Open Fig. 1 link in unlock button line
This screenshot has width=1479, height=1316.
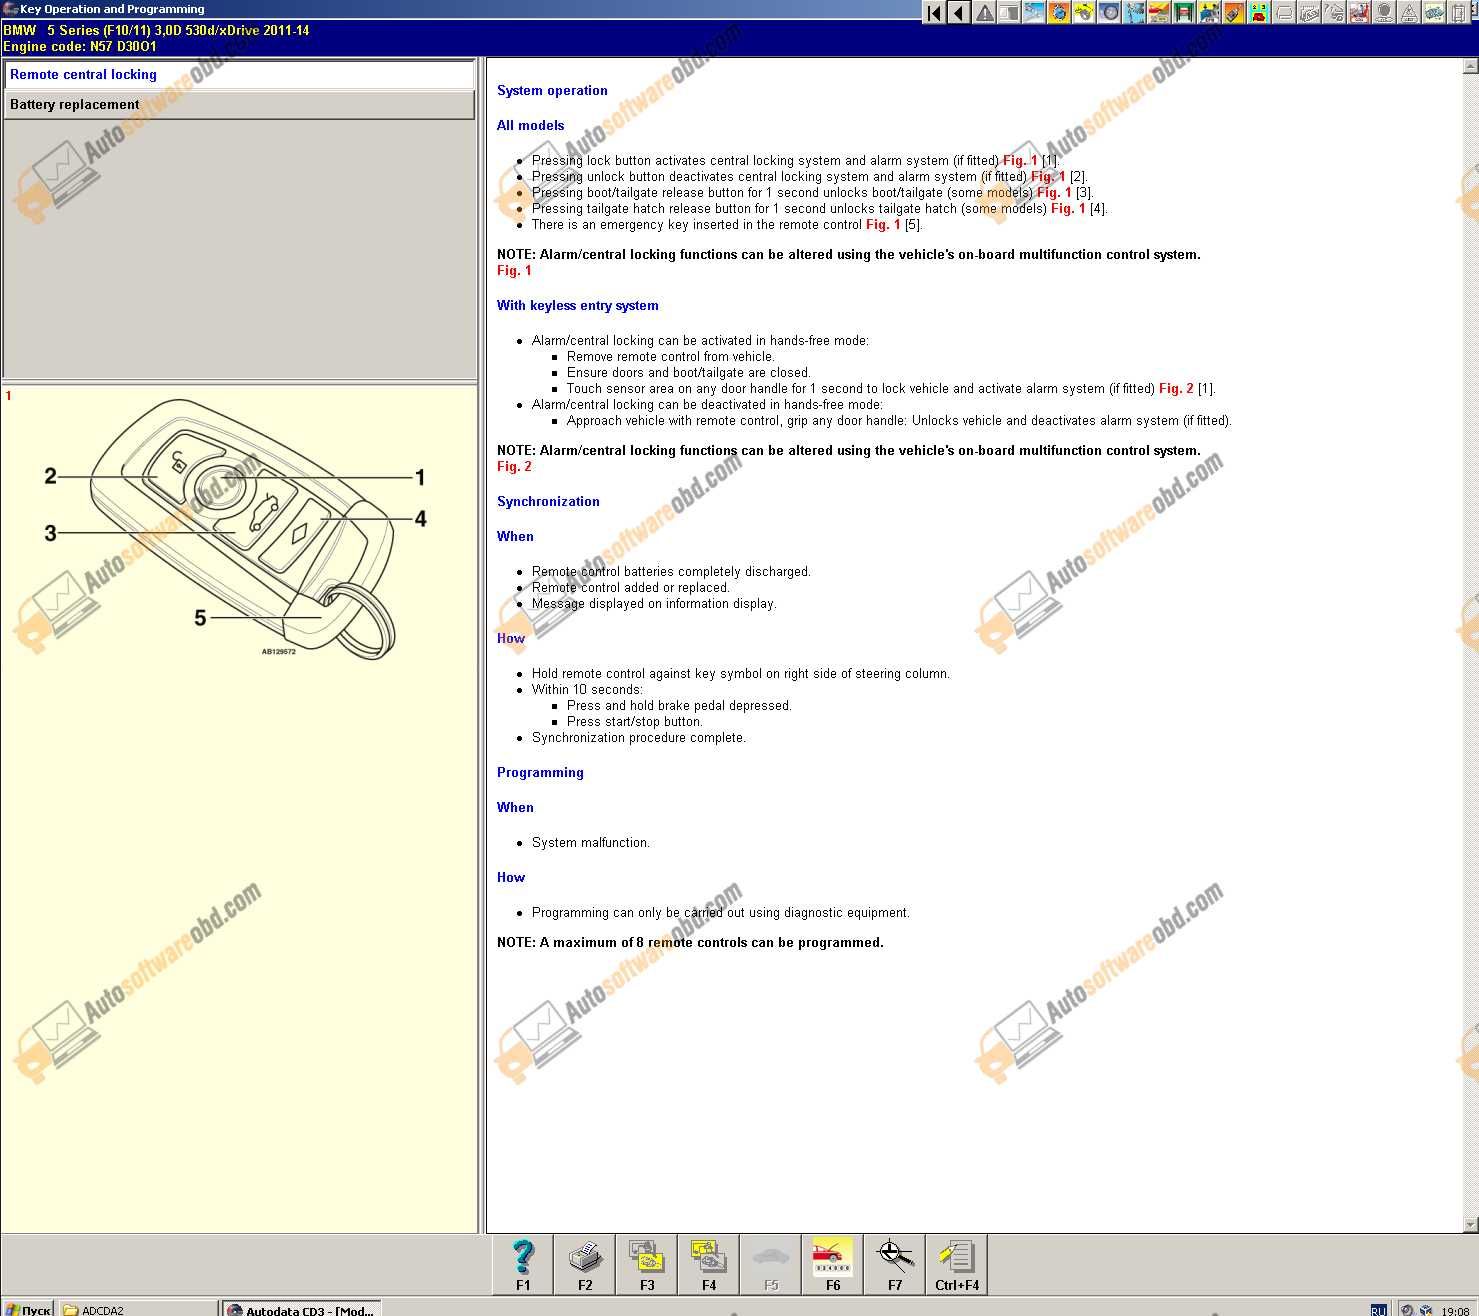1048,176
